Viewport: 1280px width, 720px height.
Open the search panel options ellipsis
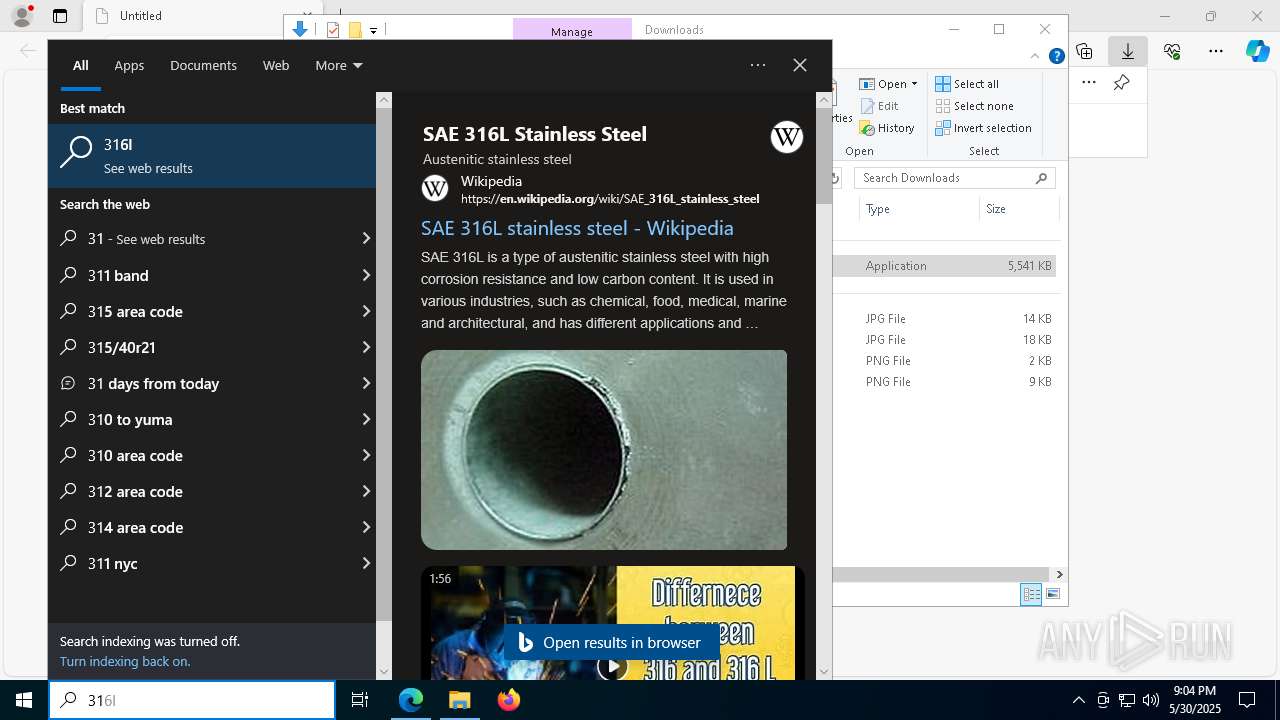(758, 65)
